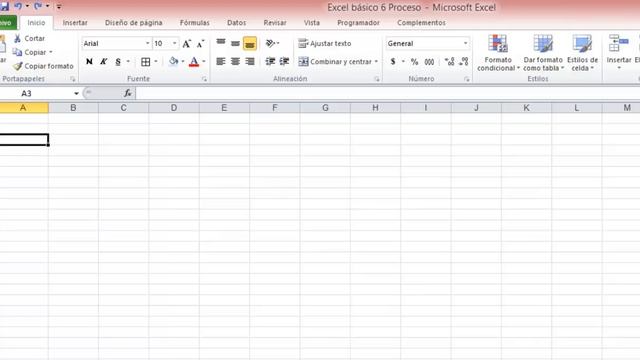640x360 pixels.
Task: Click the Copiar formato paintbrush icon
Action: [x=17, y=66]
